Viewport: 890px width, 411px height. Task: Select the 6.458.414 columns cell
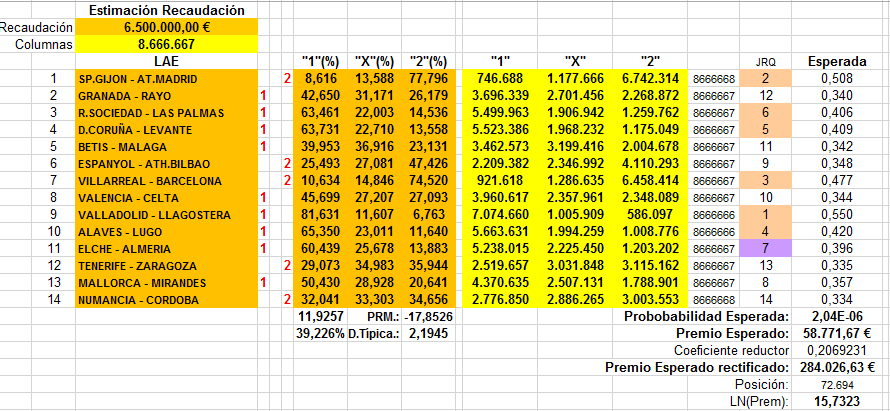[650, 181]
